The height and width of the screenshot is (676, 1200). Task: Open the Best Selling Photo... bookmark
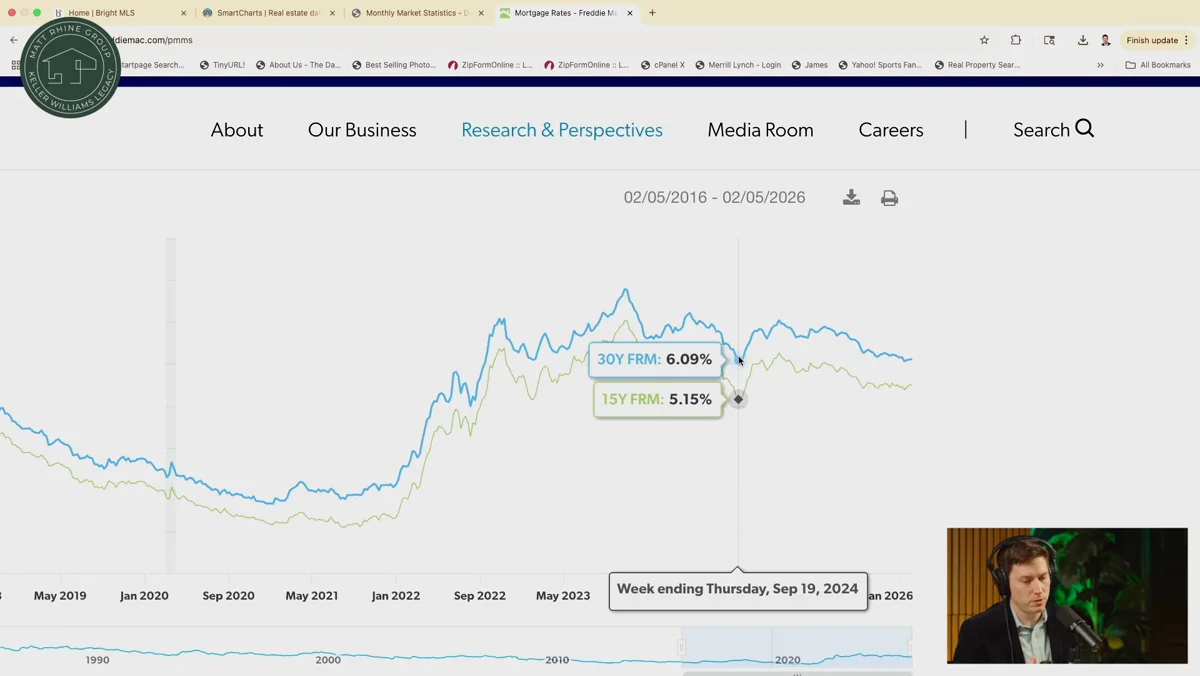pos(394,65)
